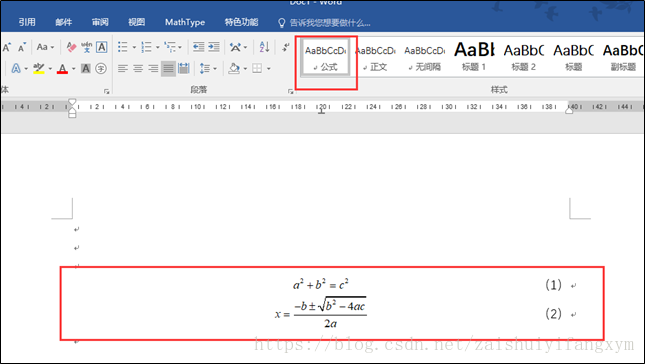The image size is (645, 364).
Task: Click the Pythagorean equation a²+b²=c²
Action: pyautogui.click(x=321, y=284)
